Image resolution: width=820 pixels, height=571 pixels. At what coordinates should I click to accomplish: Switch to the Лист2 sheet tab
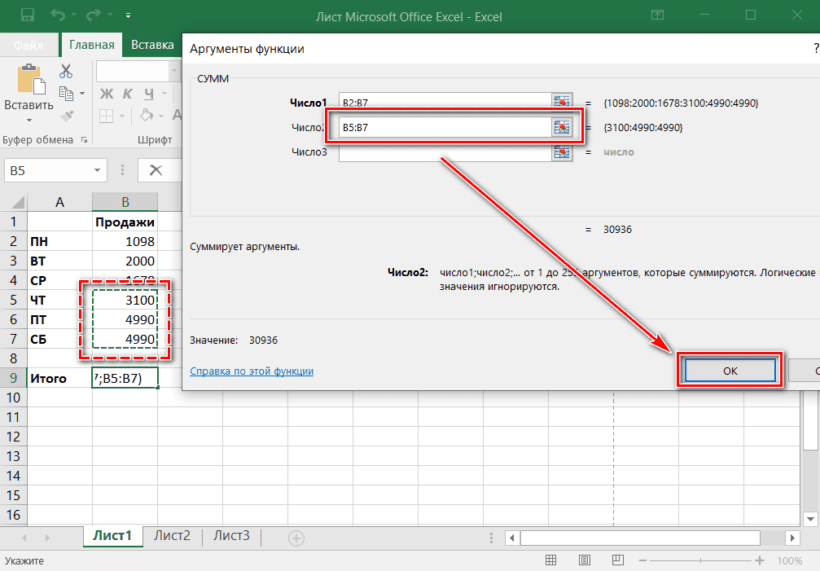tap(172, 536)
